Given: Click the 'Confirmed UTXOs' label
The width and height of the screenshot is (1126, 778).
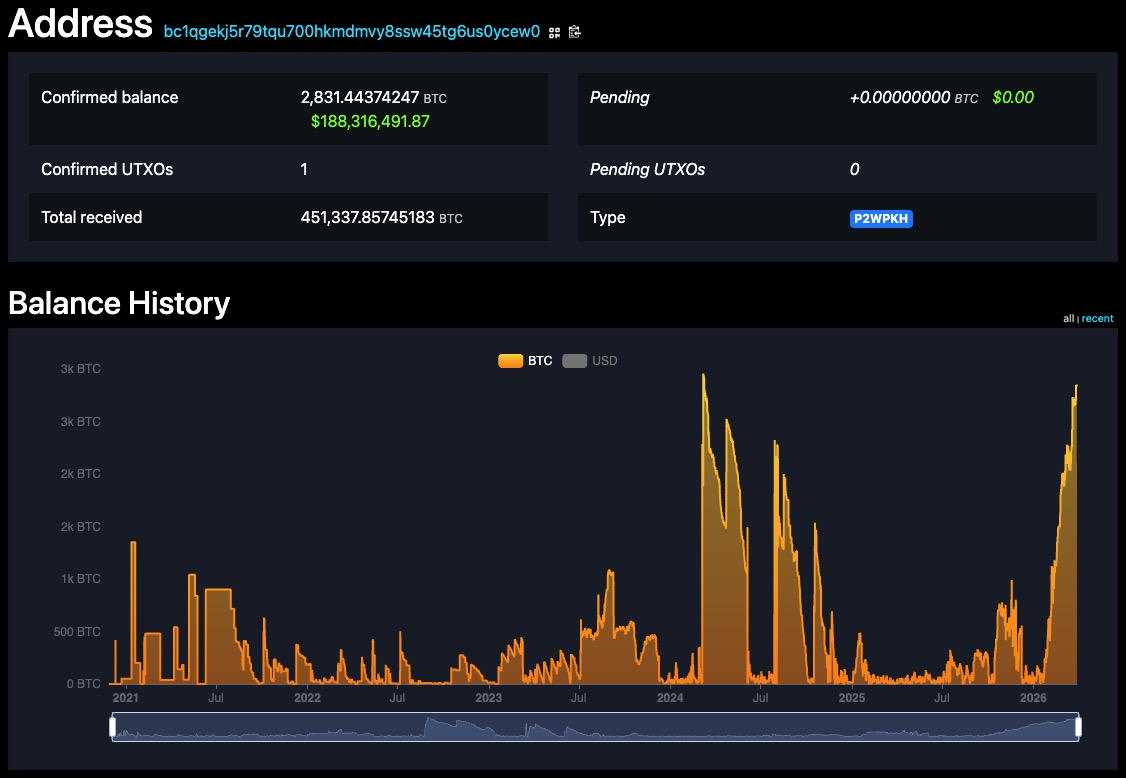Looking at the screenshot, I should pos(107,170).
